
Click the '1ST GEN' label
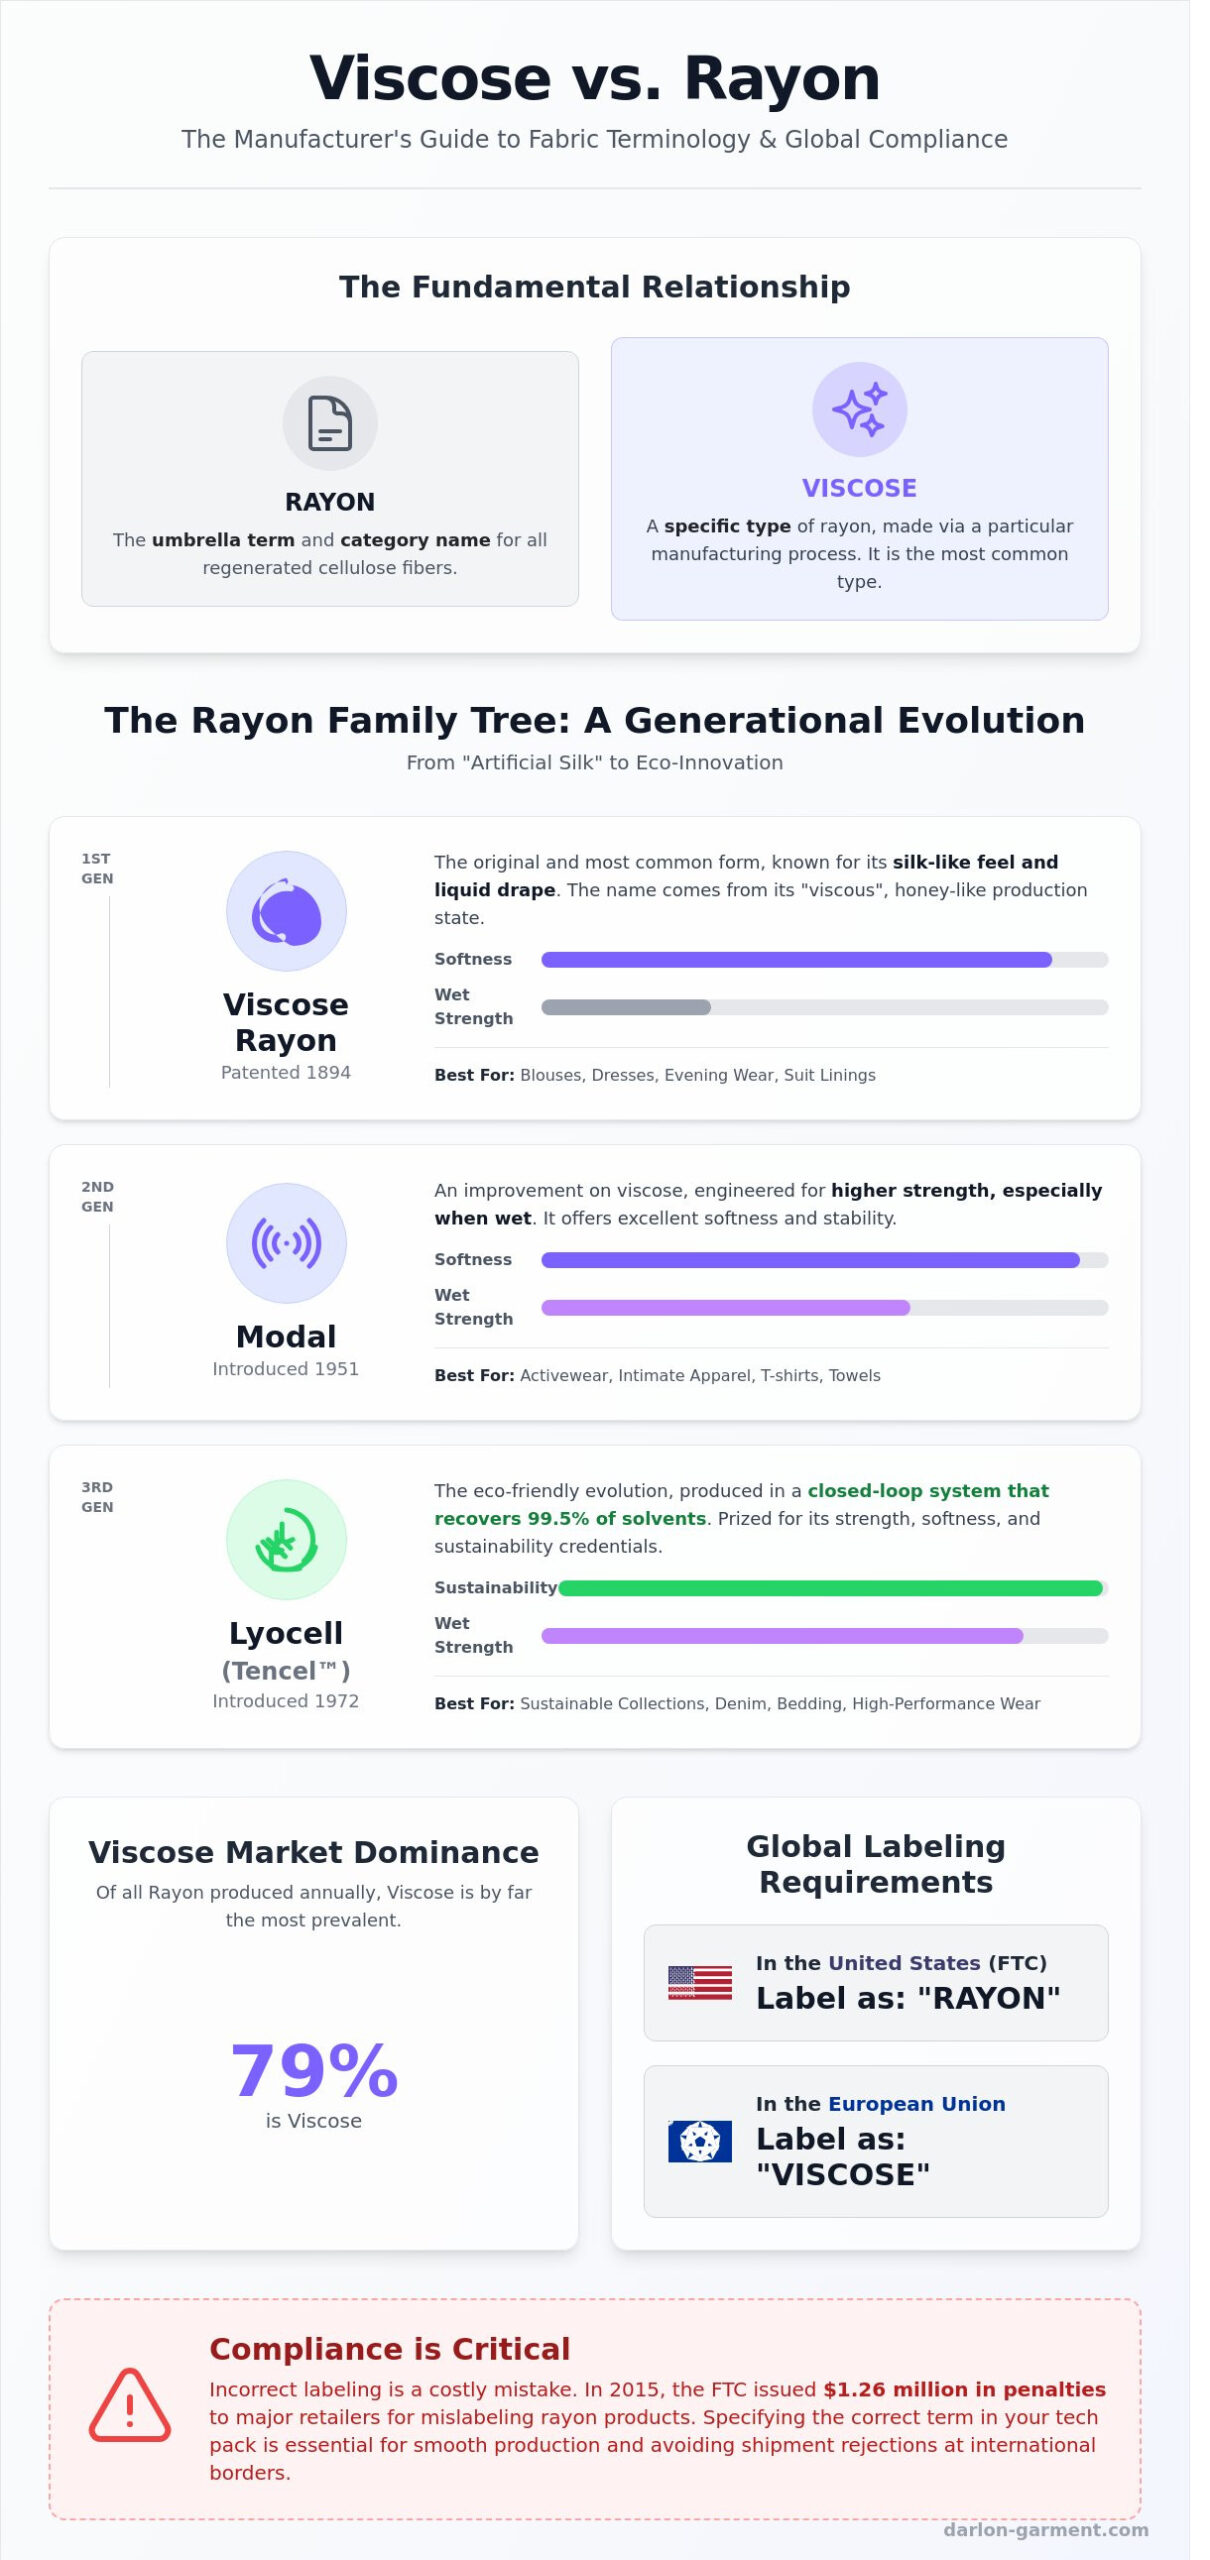(x=97, y=869)
